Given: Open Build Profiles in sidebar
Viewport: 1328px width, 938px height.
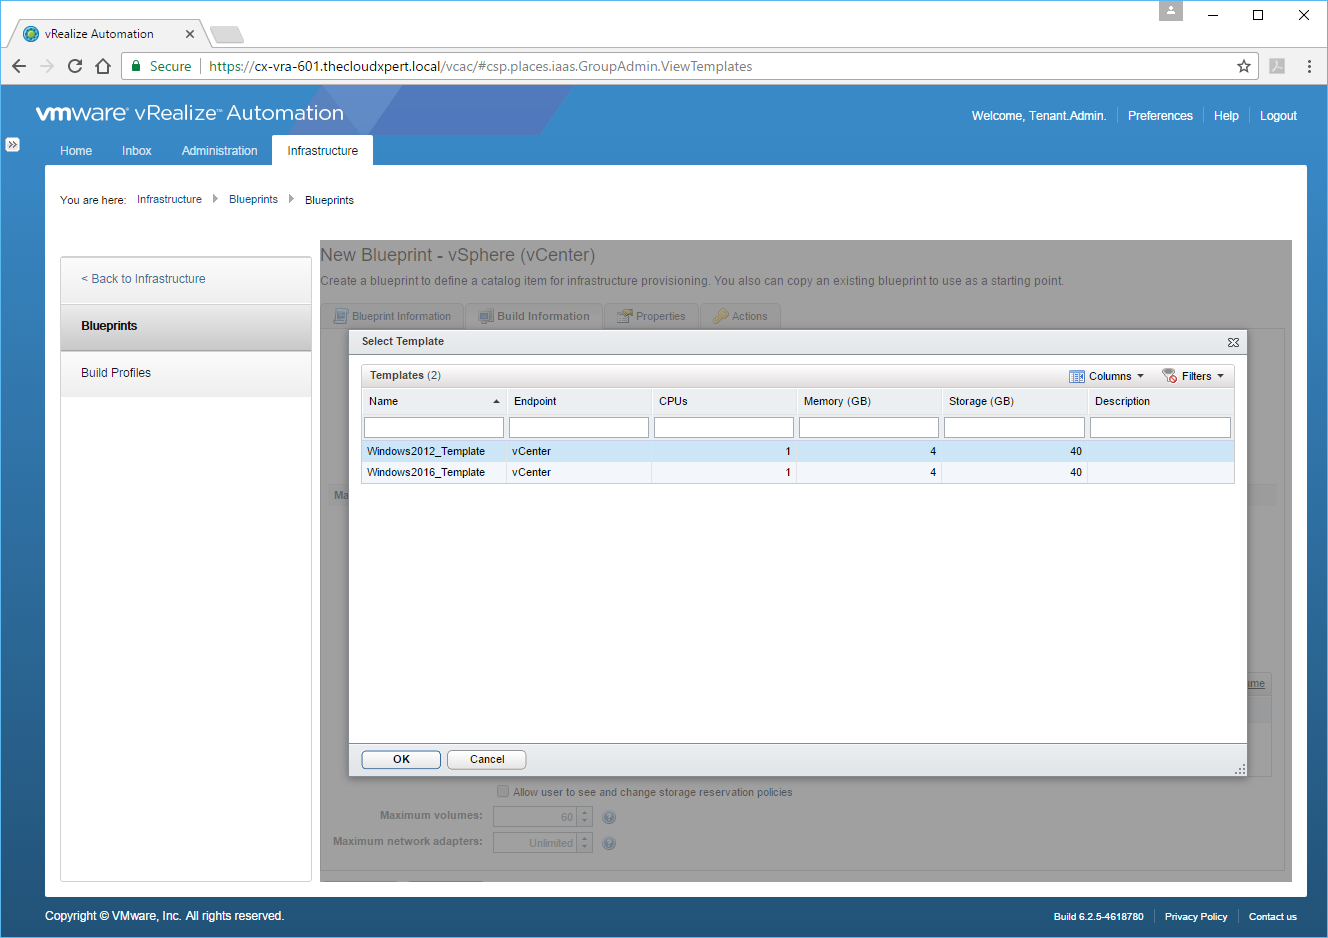Looking at the screenshot, I should tap(116, 373).
